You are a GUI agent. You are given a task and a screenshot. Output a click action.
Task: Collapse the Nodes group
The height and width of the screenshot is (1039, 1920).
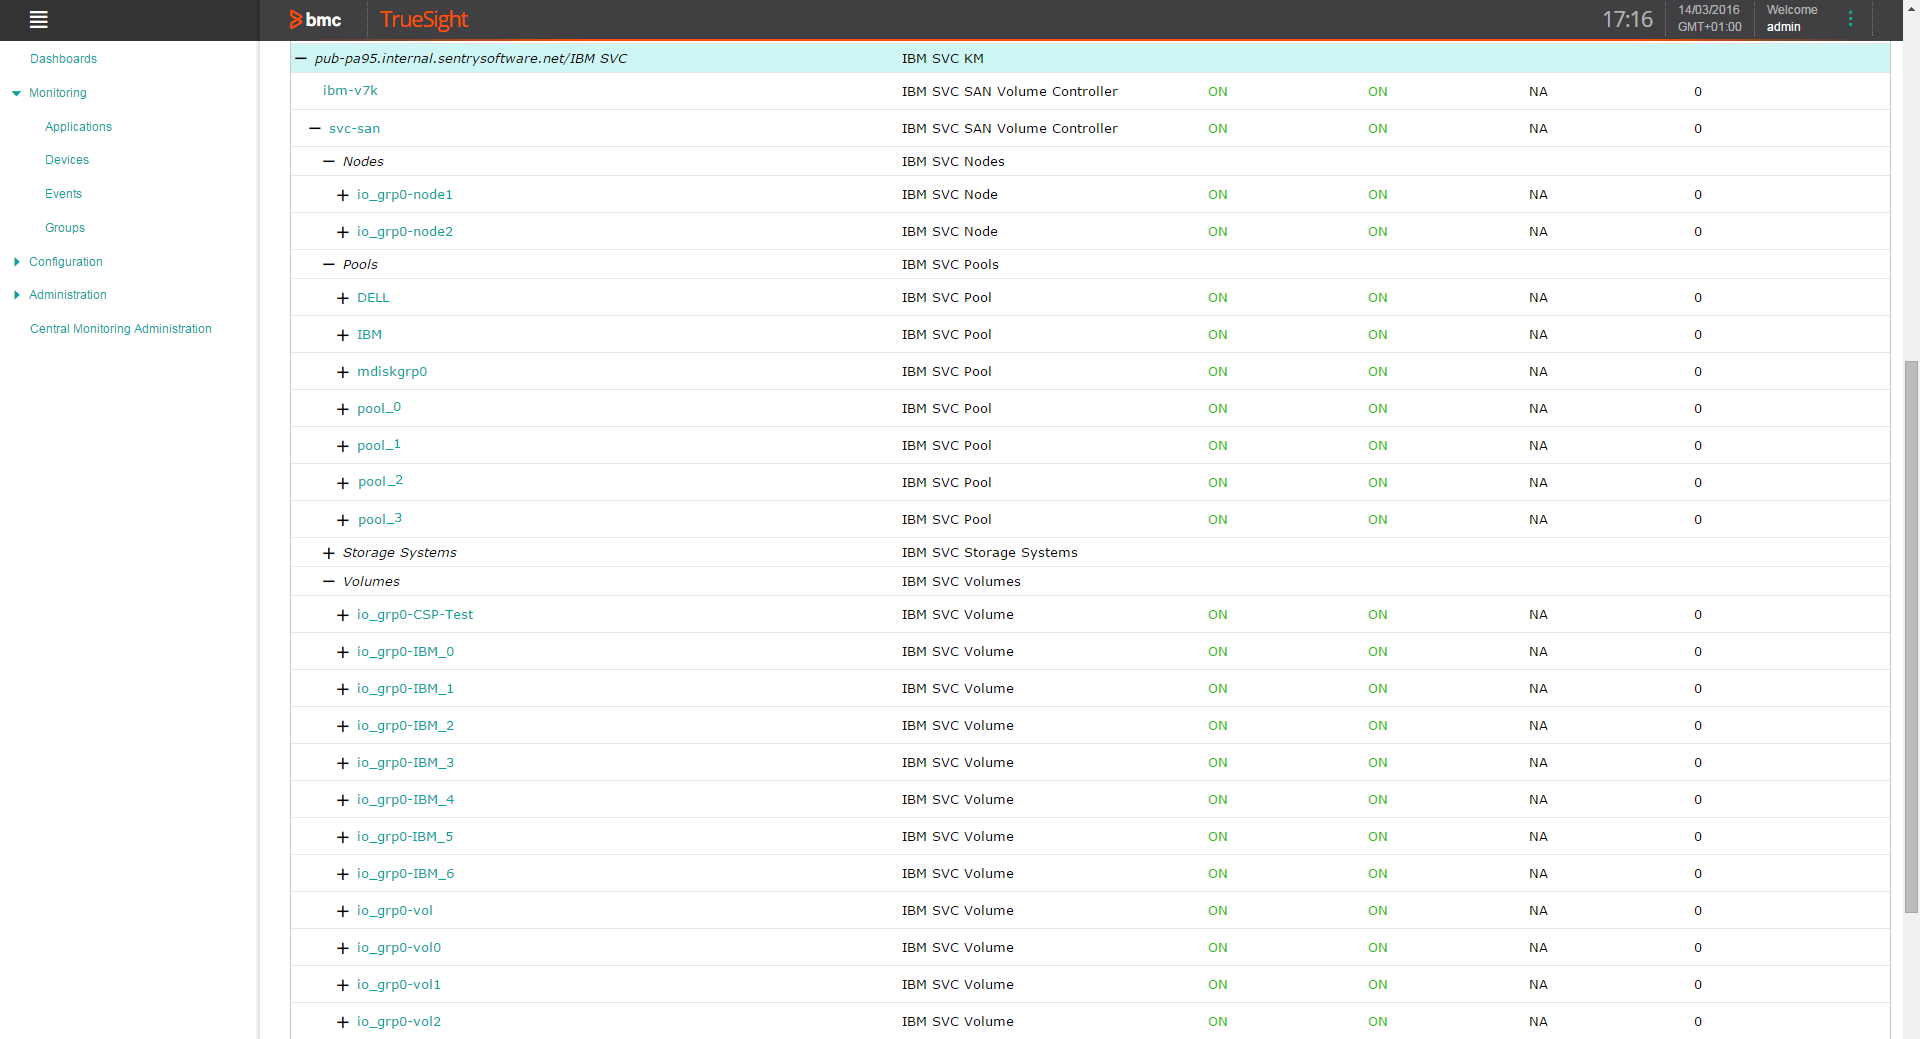[x=329, y=162]
